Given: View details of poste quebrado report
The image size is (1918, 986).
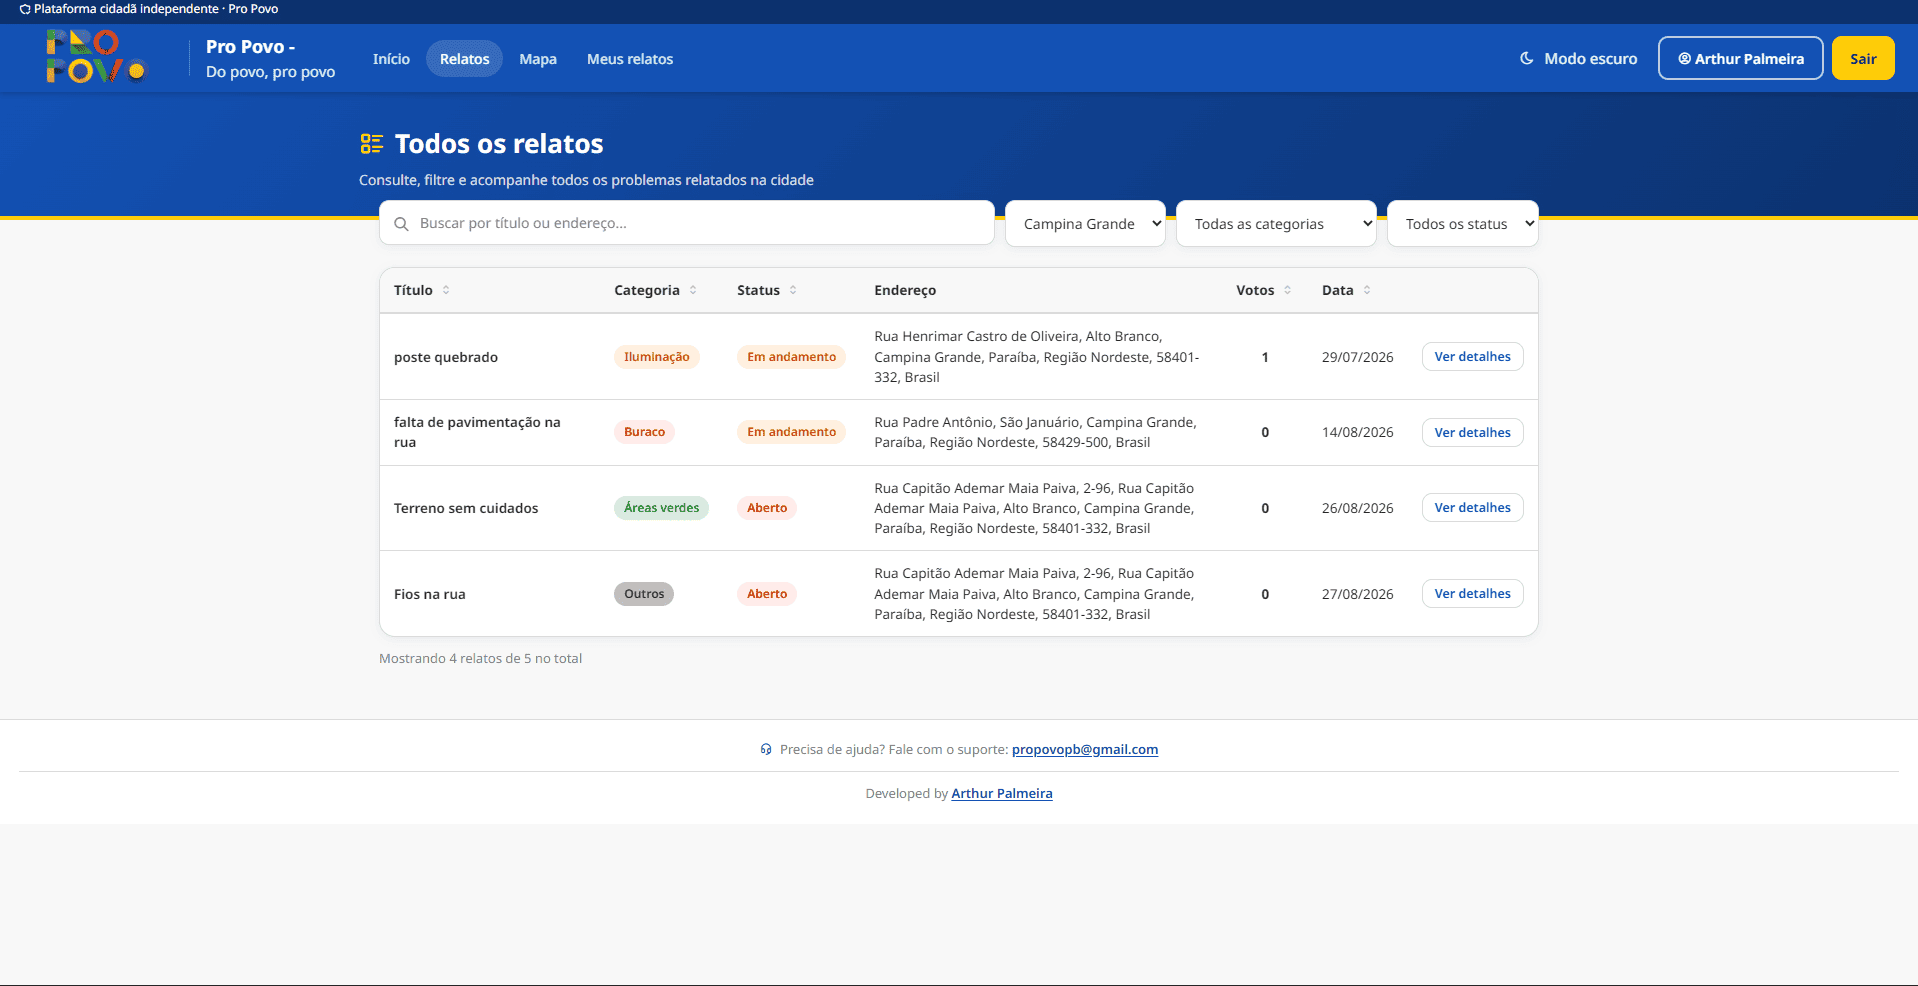Looking at the screenshot, I should pyautogui.click(x=1472, y=357).
